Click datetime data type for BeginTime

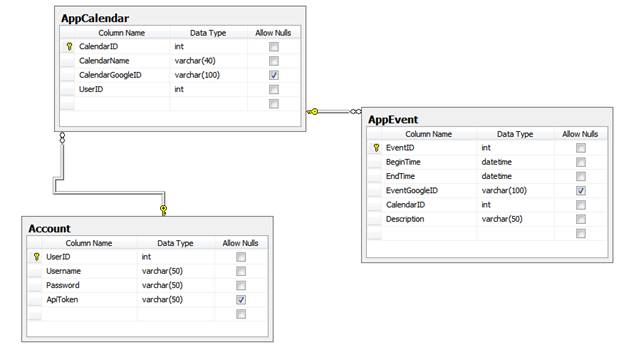[516, 162]
